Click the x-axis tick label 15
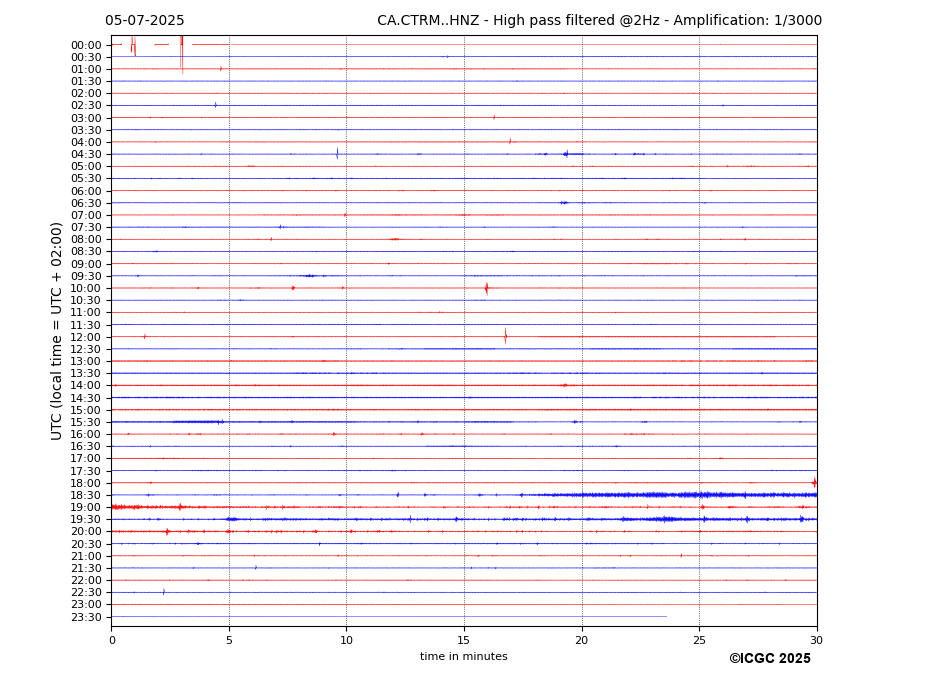Screen dimensions: 927x696 tap(464, 640)
